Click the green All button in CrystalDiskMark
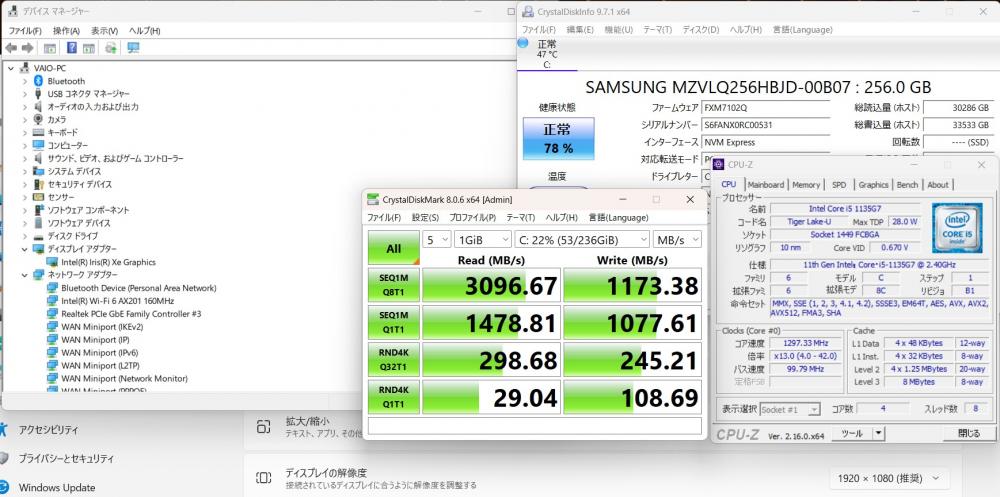This screenshot has width=1000, height=497. point(394,248)
